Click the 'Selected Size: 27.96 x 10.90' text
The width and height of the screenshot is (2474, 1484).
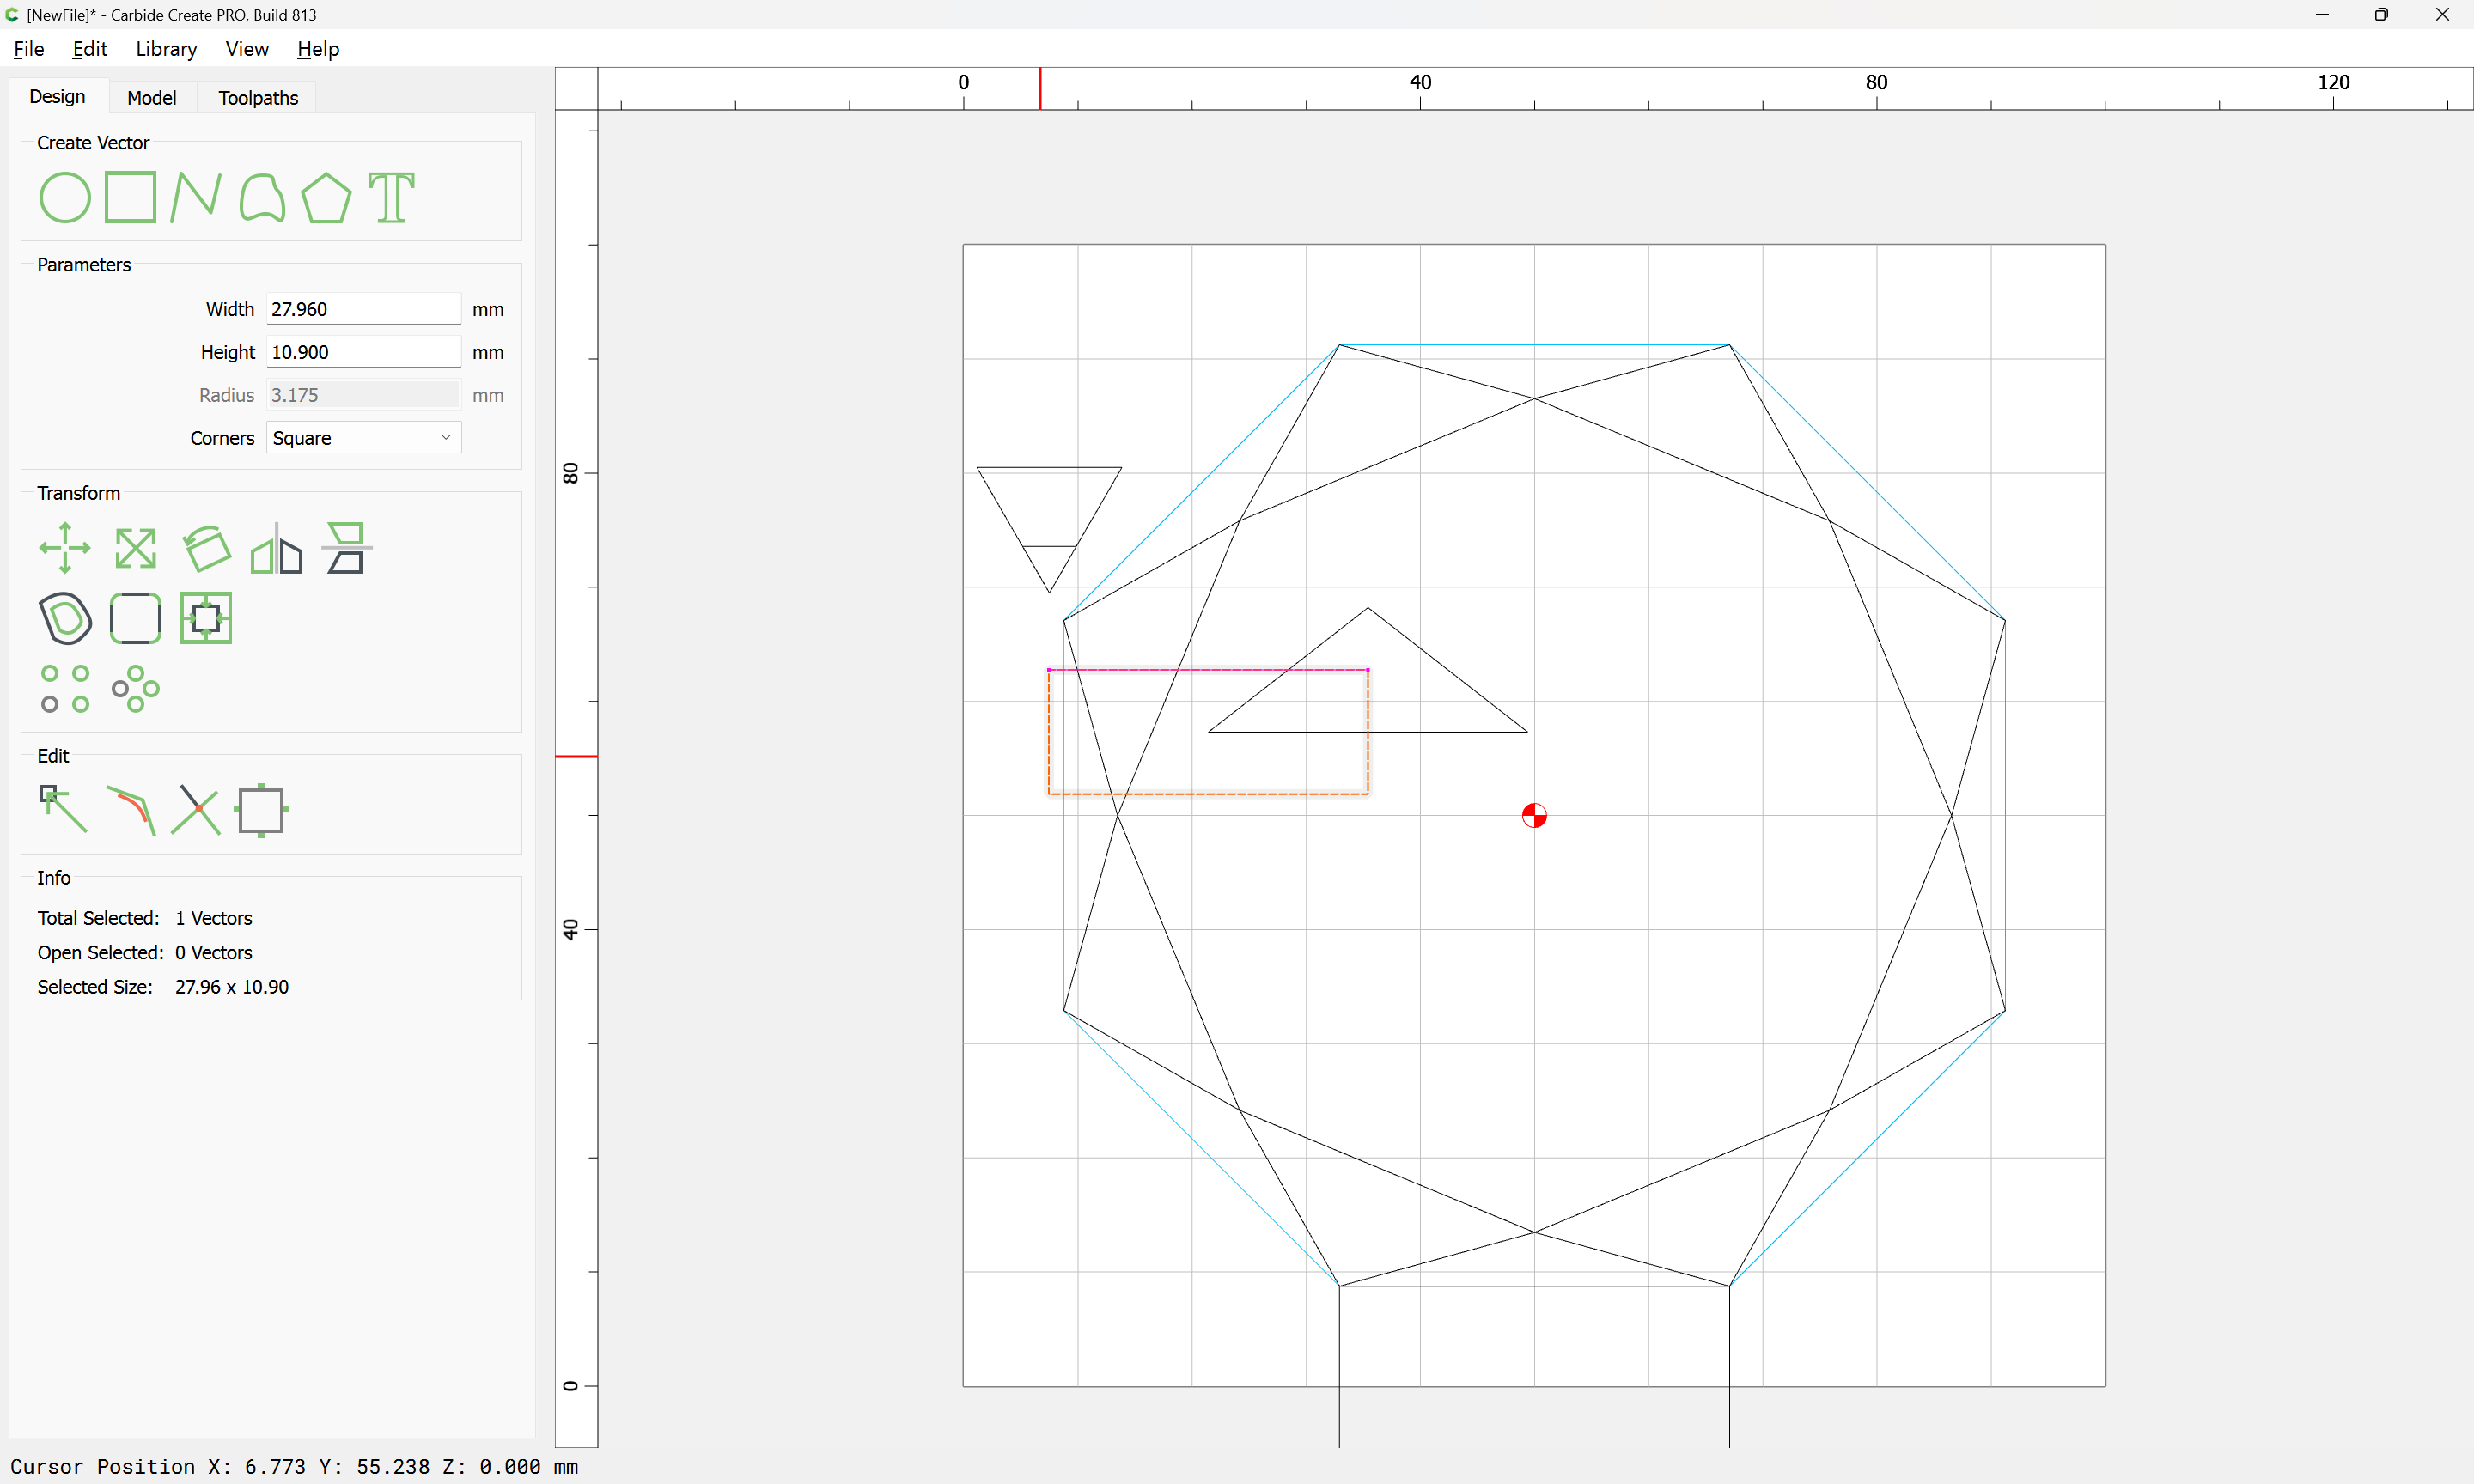(163, 987)
